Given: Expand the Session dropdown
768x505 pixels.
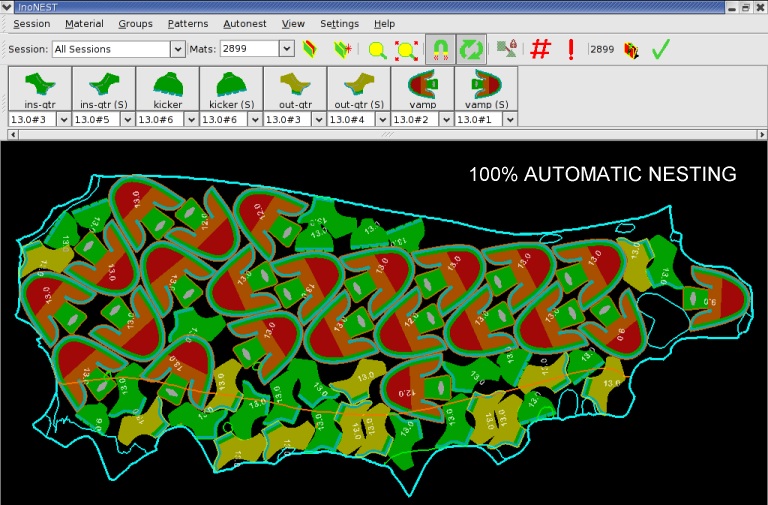Looking at the screenshot, I should (x=178, y=49).
